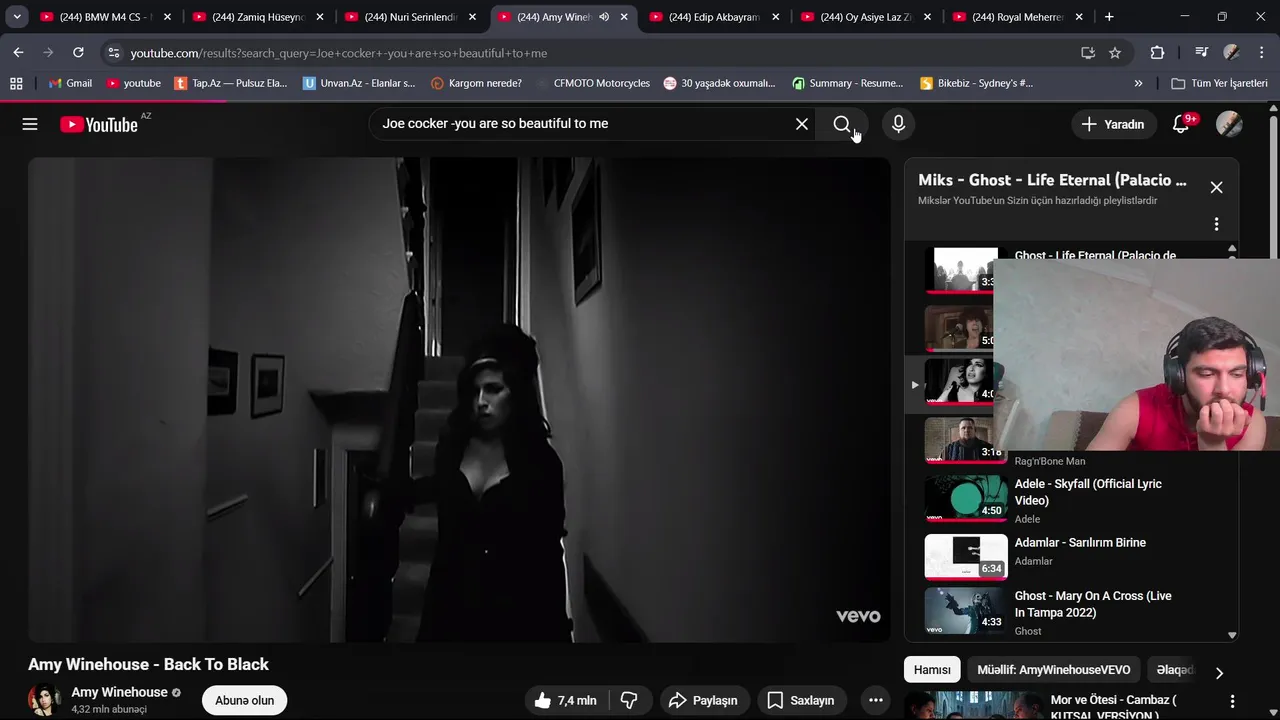Click the search magnifier button

[x=842, y=124]
